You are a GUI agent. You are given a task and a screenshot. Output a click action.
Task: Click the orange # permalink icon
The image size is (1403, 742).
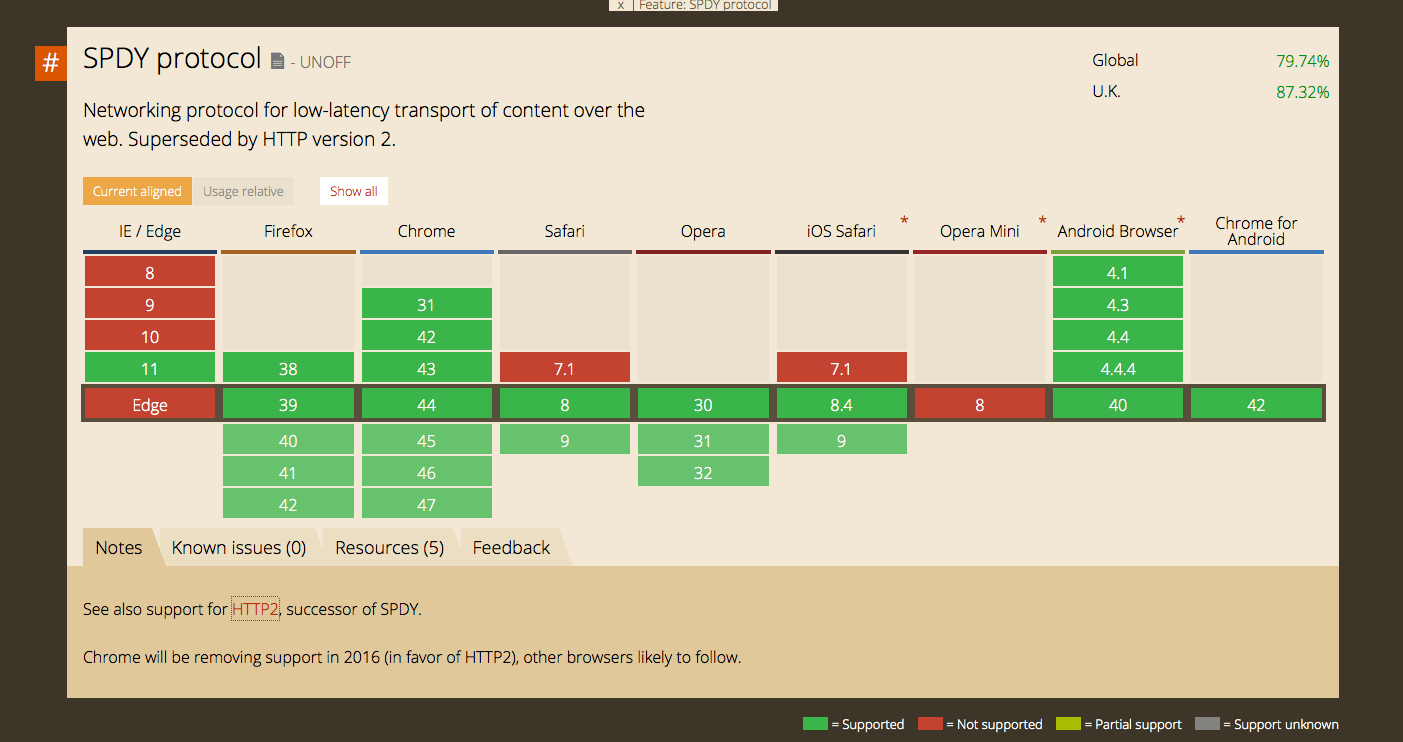(x=50, y=63)
